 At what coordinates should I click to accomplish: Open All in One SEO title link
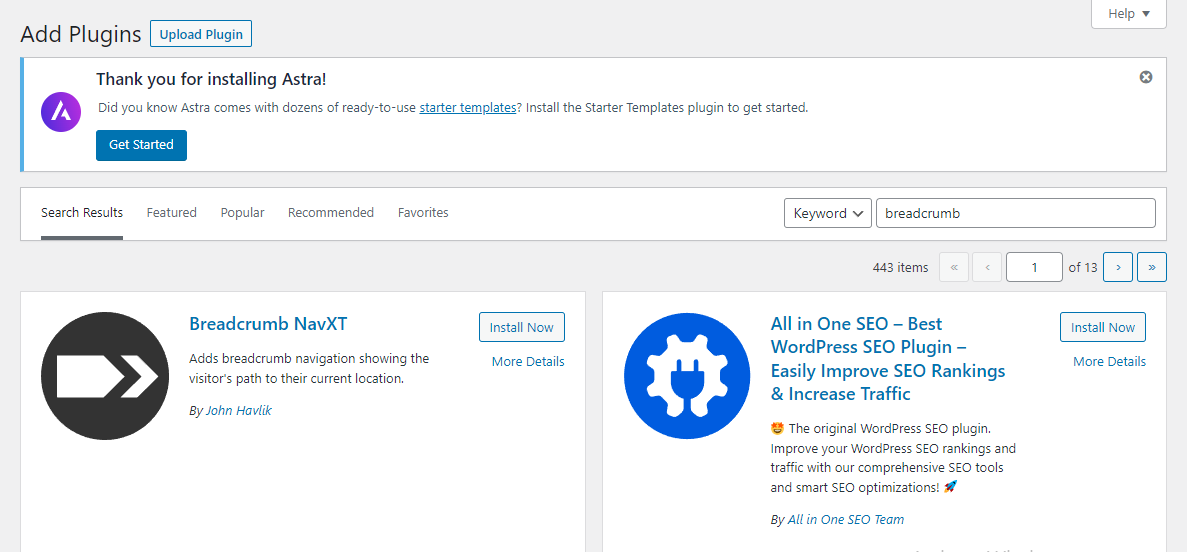coord(888,359)
